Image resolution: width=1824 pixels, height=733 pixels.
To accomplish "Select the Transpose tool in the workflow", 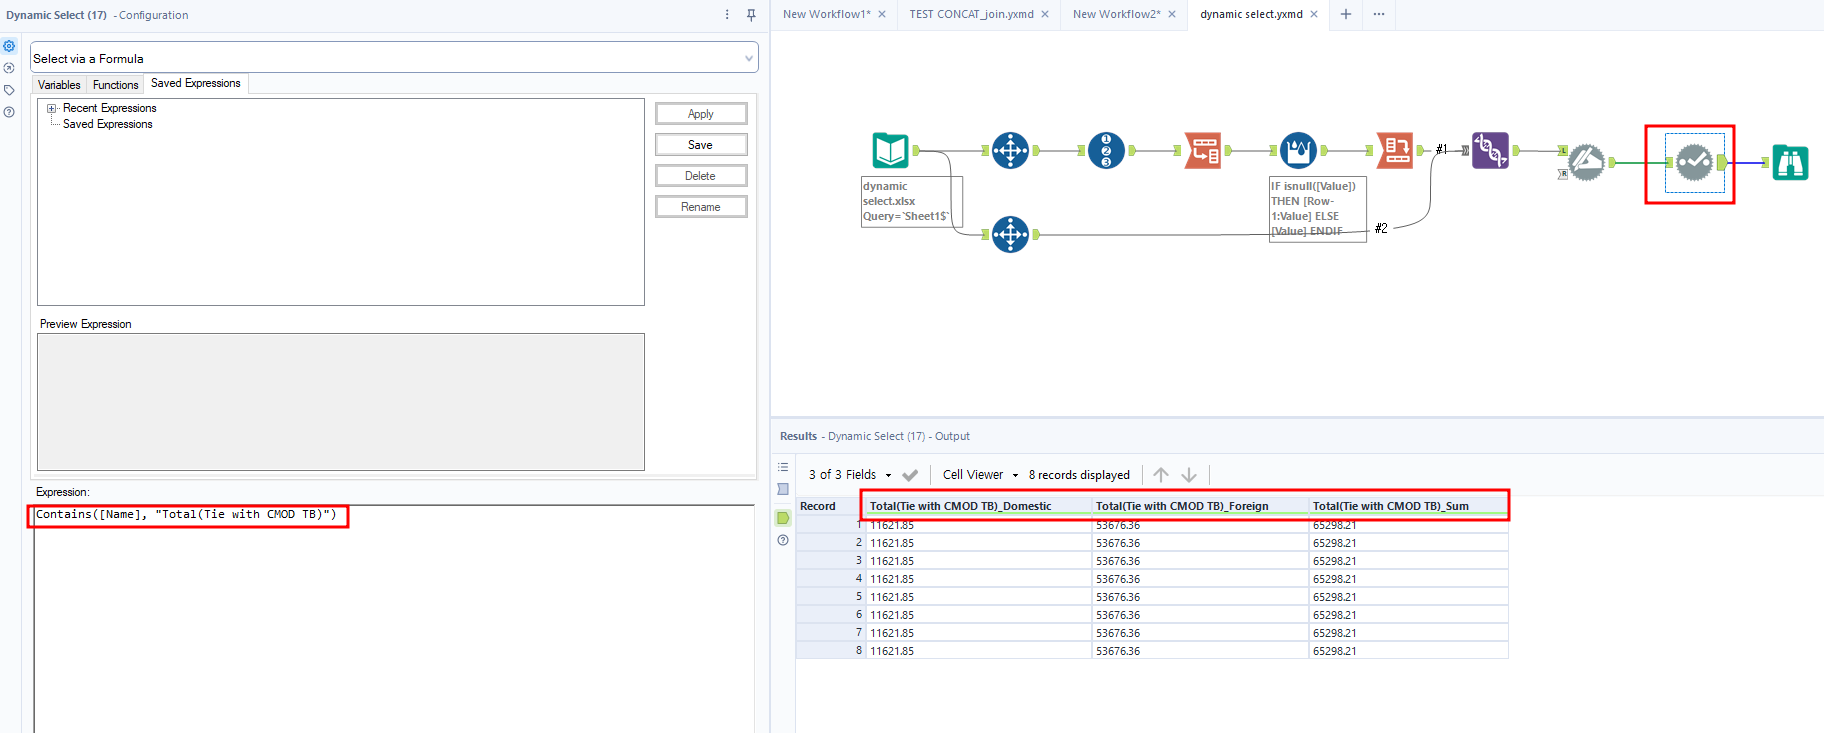I will tap(1202, 151).
